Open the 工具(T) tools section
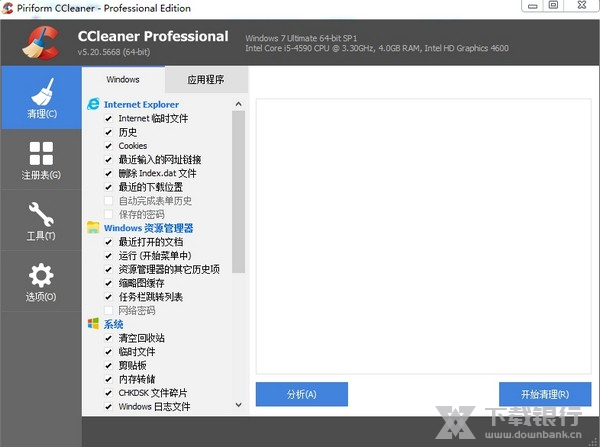This screenshot has width=600, height=447. tap(41, 221)
